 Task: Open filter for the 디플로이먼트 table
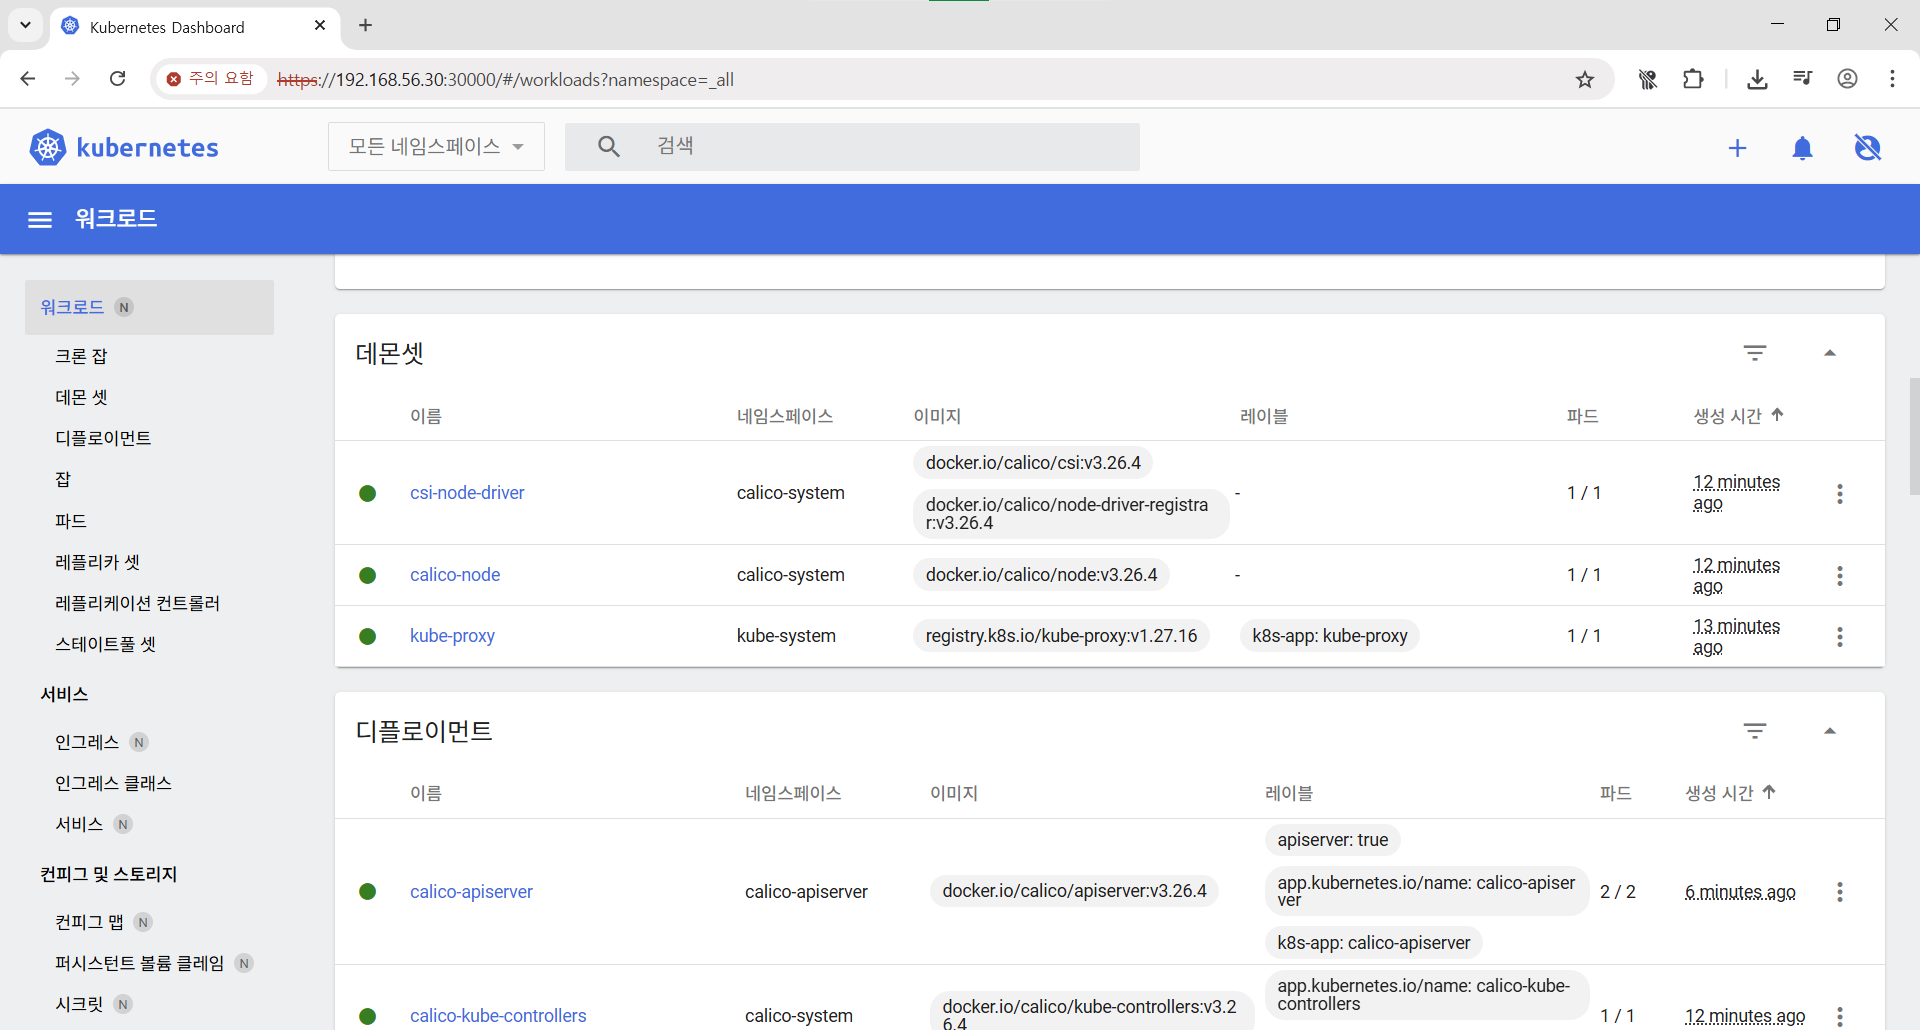pos(1755,731)
